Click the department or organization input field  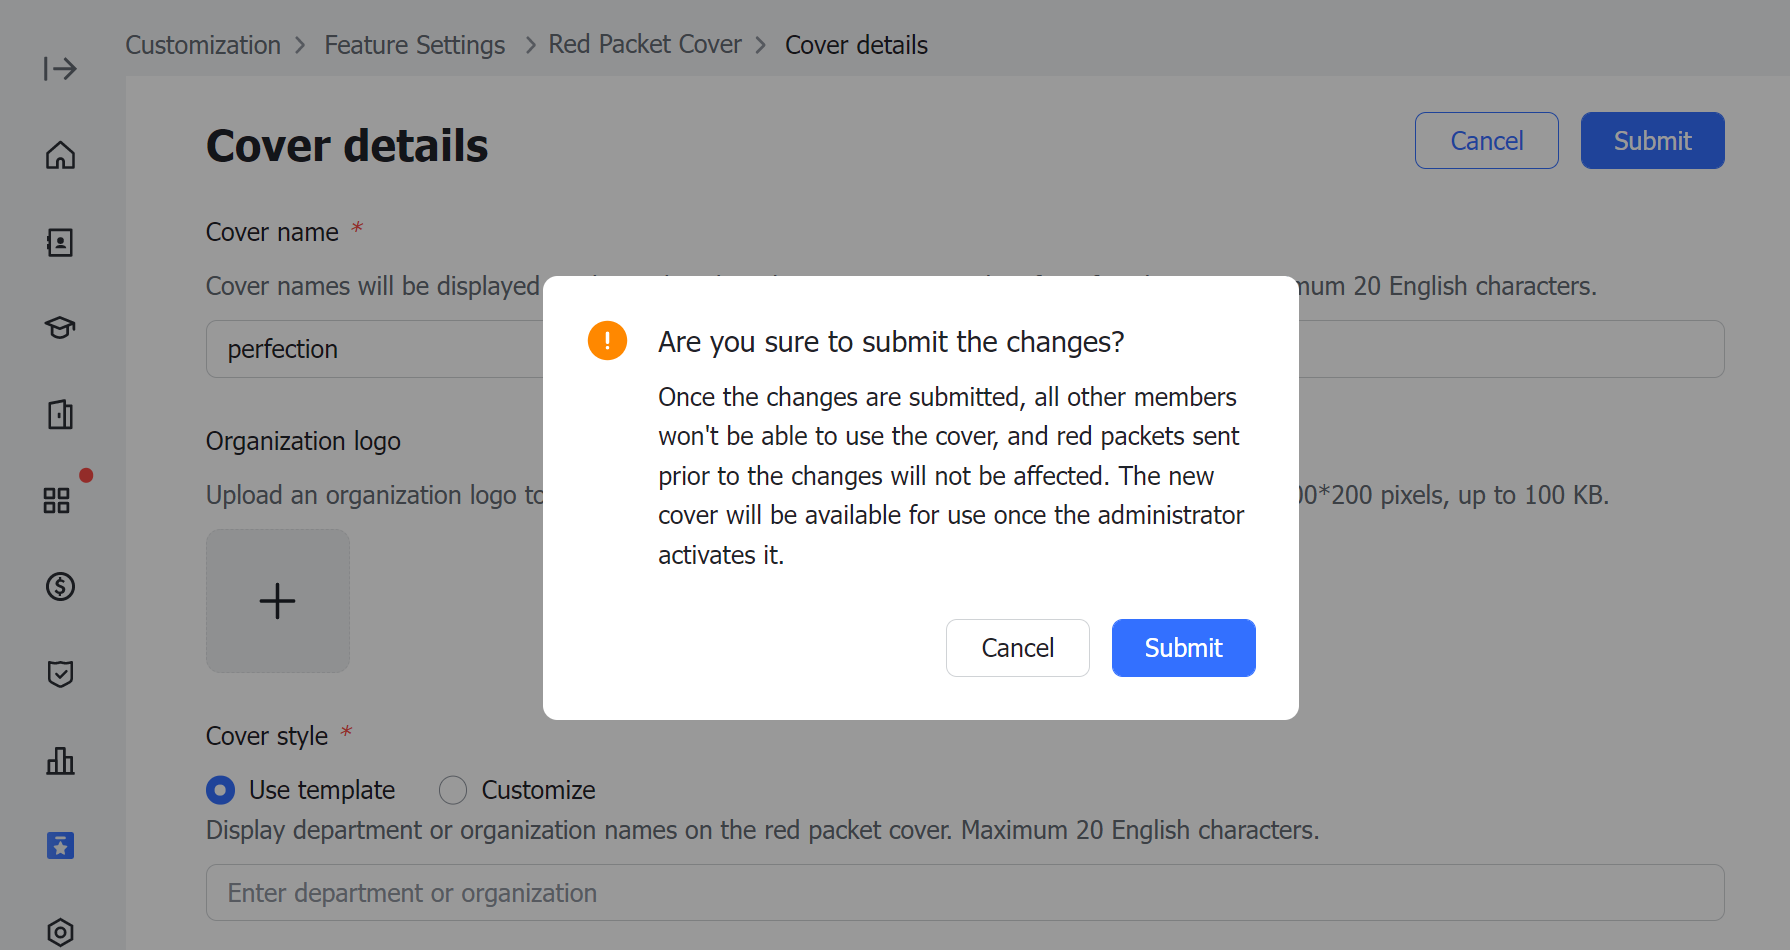[x=964, y=893]
